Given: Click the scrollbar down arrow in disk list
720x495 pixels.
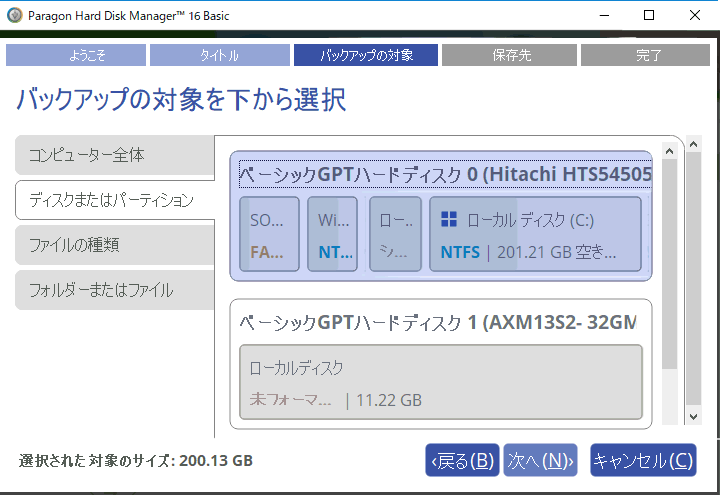Looking at the screenshot, I should (692, 416).
